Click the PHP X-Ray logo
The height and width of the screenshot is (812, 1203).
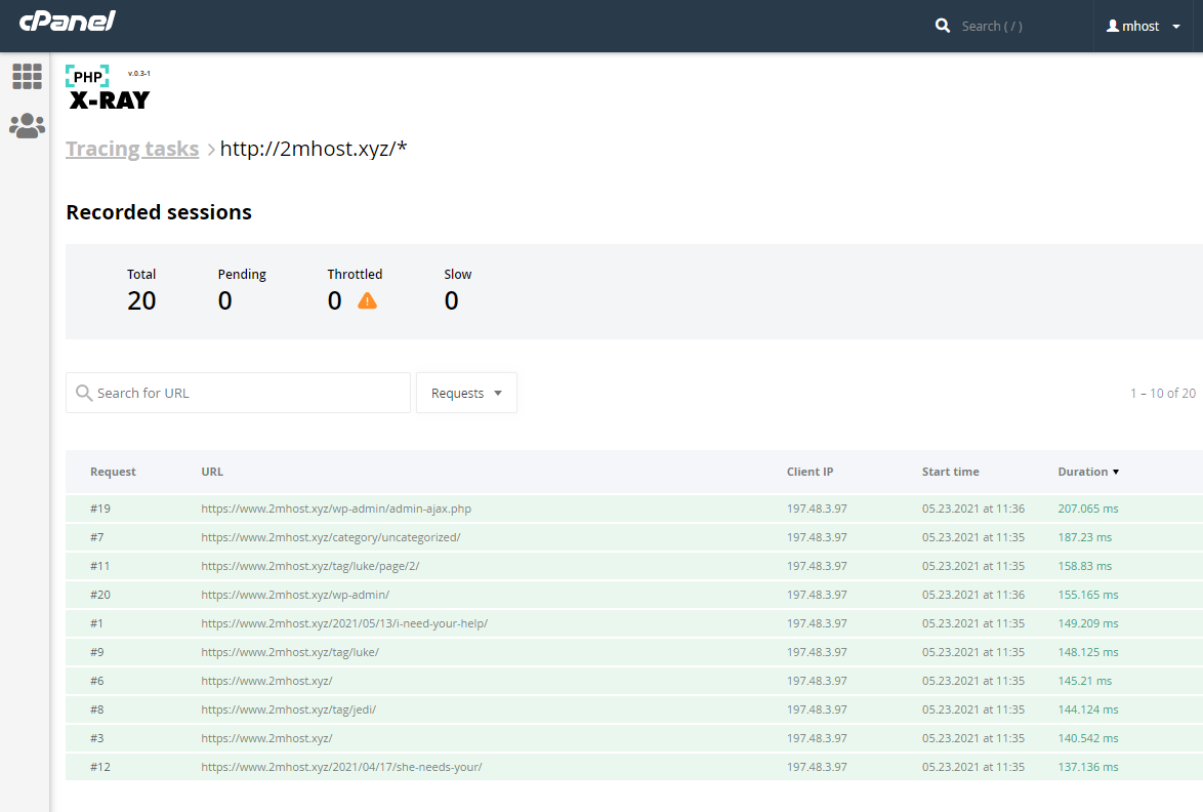click(108, 88)
